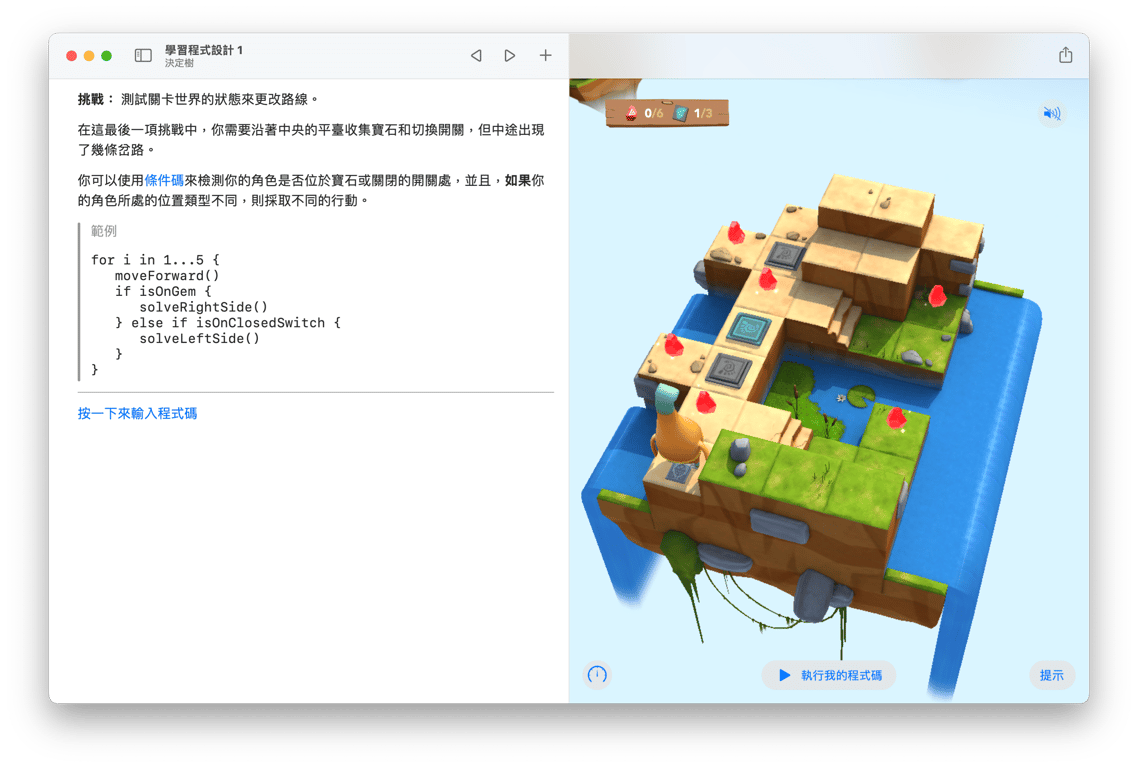1138x768 pixels.
Task: Maximize the window with green button
Action: point(106,56)
